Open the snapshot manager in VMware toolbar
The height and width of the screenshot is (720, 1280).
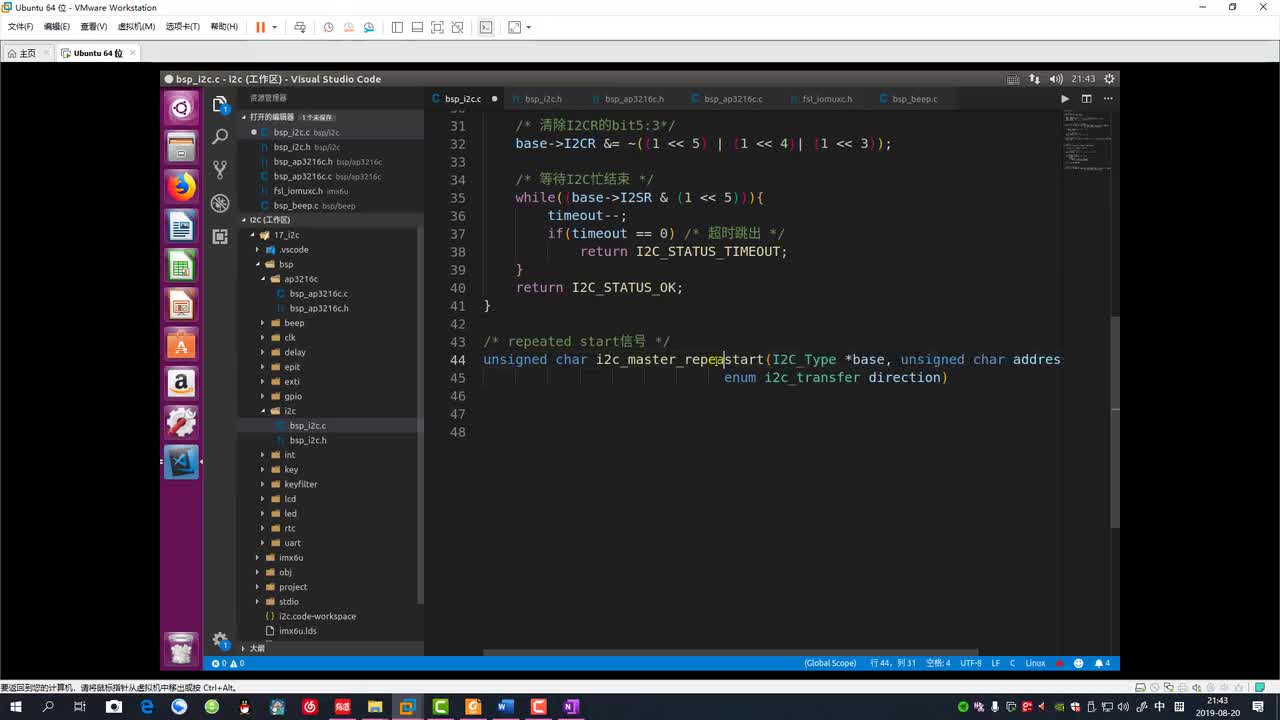(369, 27)
